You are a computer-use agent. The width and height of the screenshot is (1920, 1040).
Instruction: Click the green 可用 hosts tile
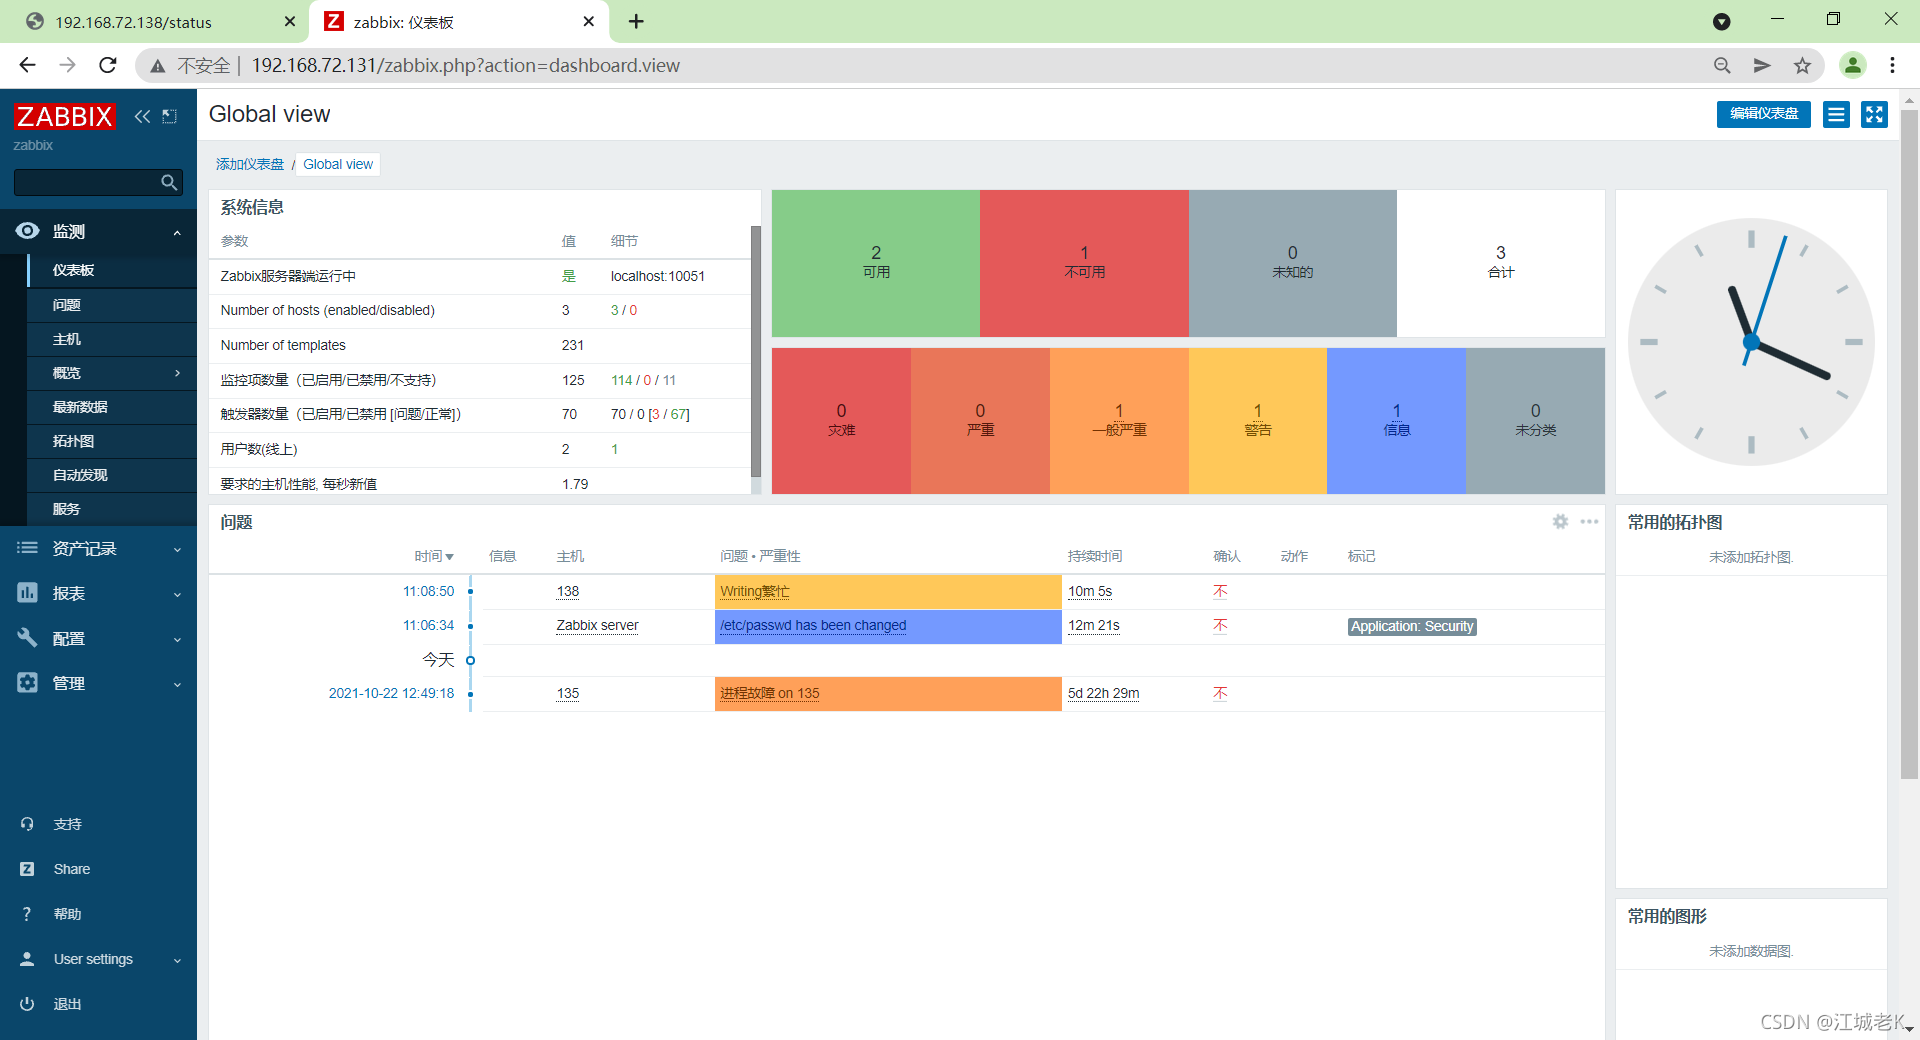click(x=876, y=263)
